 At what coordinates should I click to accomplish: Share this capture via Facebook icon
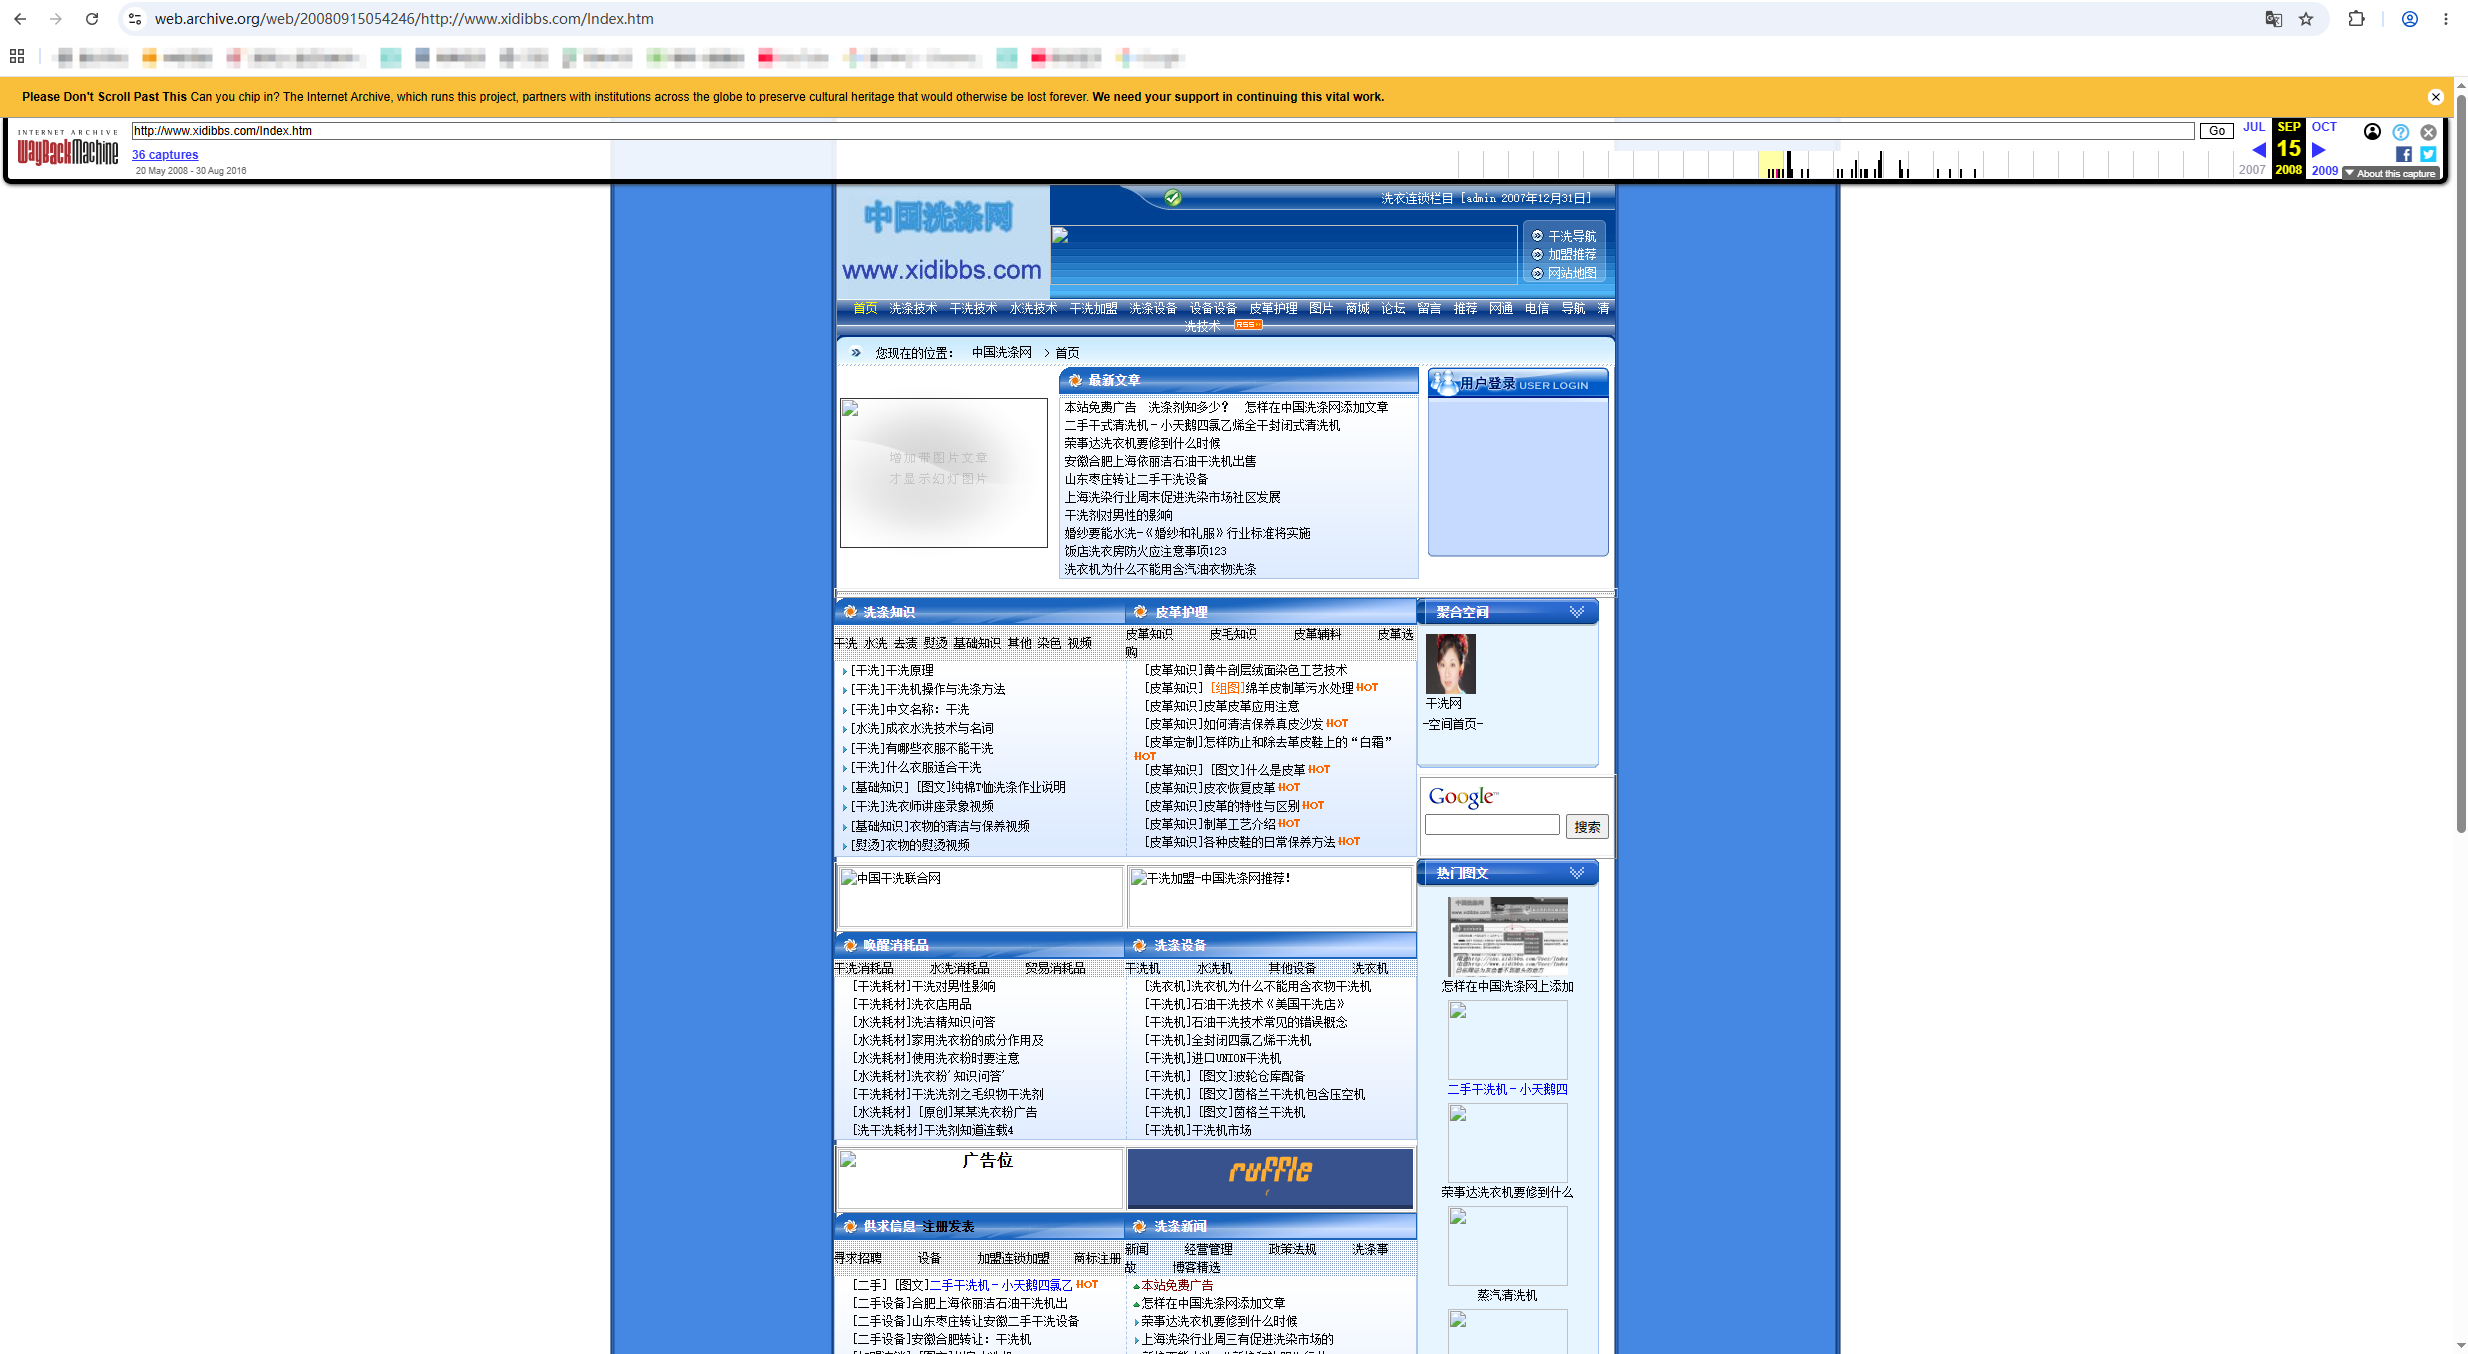click(x=2404, y=154)
